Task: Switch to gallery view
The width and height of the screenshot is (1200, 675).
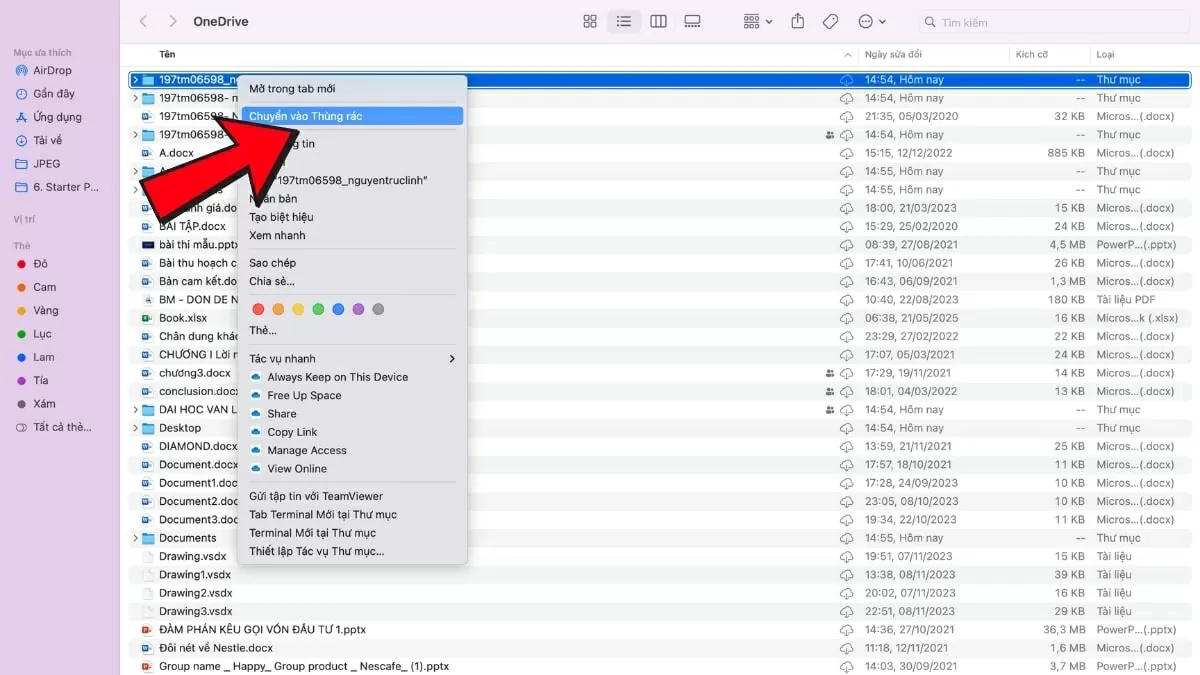Action: pos(692,21)
